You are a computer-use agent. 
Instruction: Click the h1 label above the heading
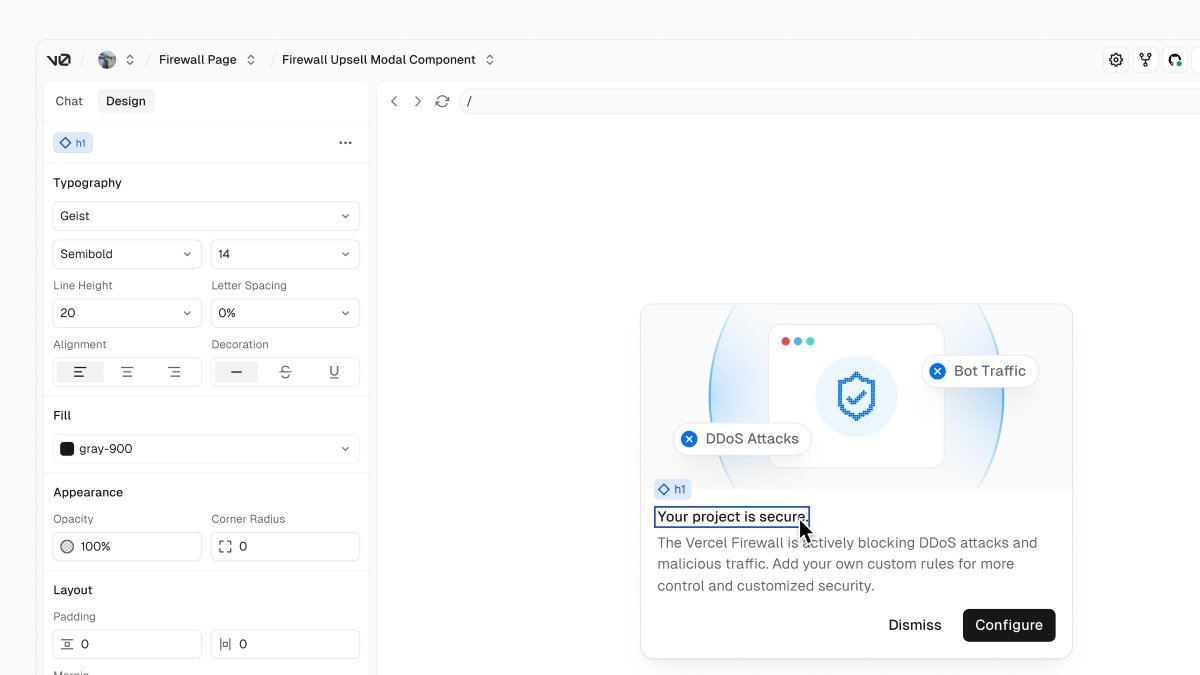672,489
